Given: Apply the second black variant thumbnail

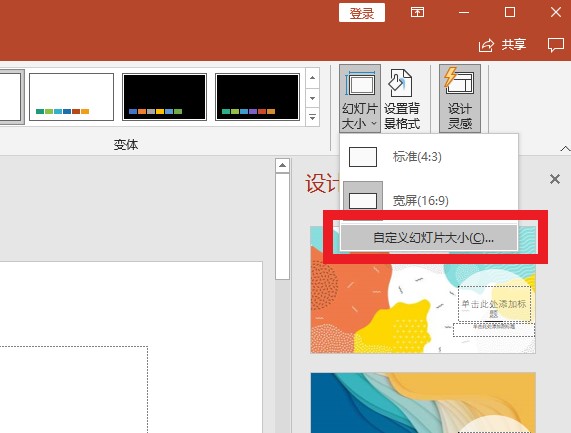Looking at the screenshot, I should 257,97.
